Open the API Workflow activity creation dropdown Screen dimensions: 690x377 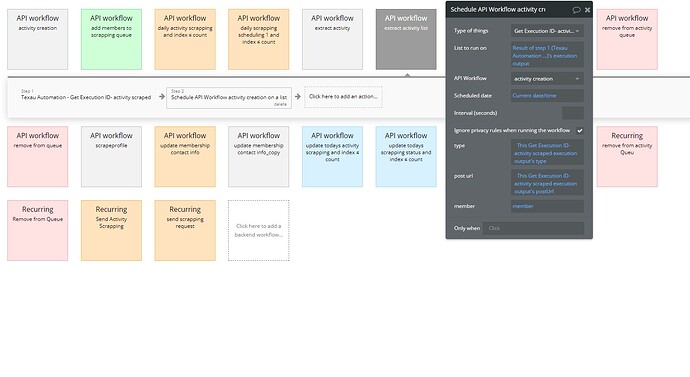click(547, 79)
